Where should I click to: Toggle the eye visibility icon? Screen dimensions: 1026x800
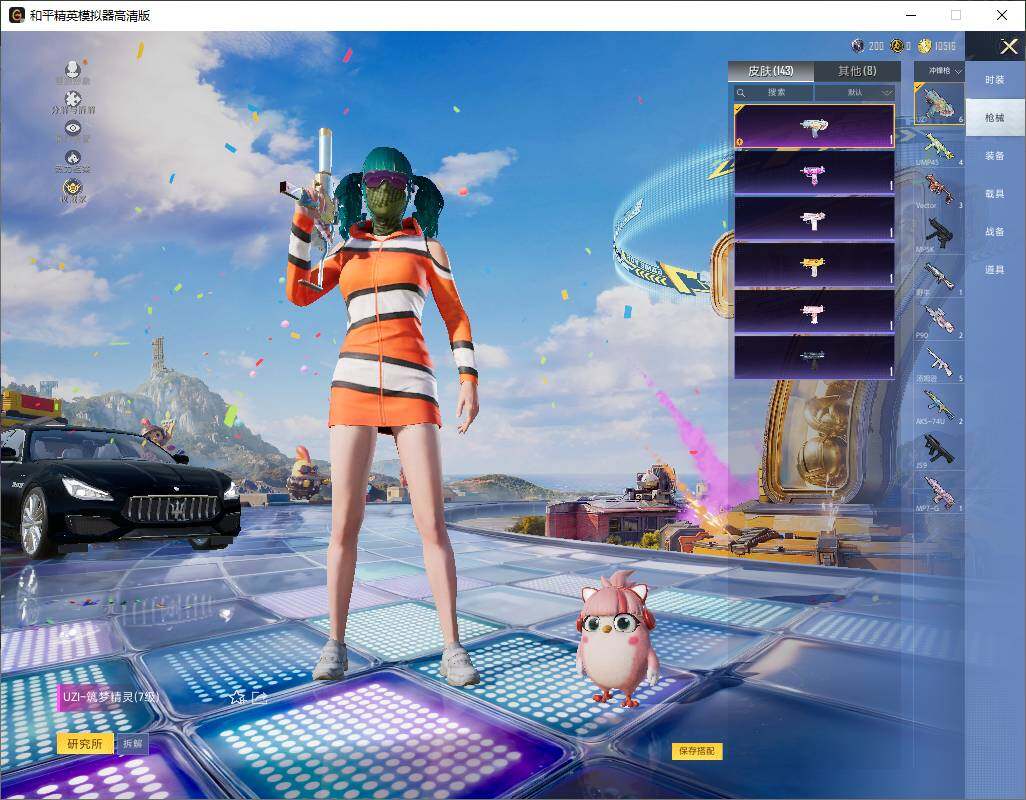click(x=73, y=128)
